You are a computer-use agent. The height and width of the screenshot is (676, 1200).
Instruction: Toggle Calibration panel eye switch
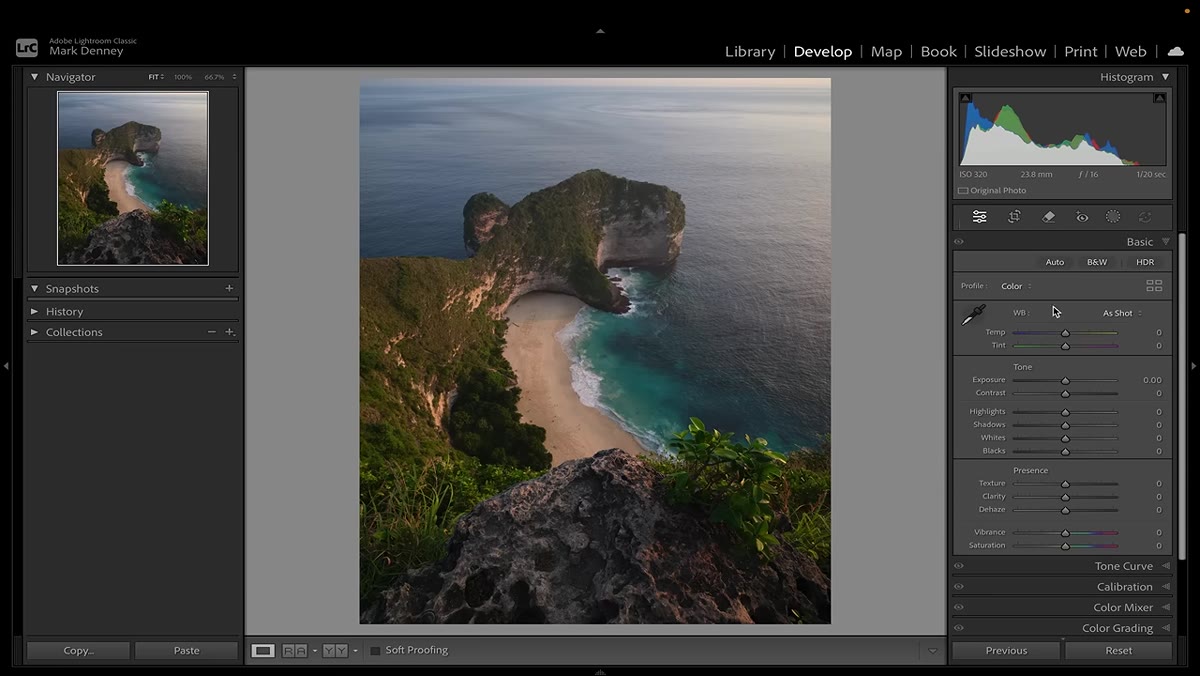[959, 587]
